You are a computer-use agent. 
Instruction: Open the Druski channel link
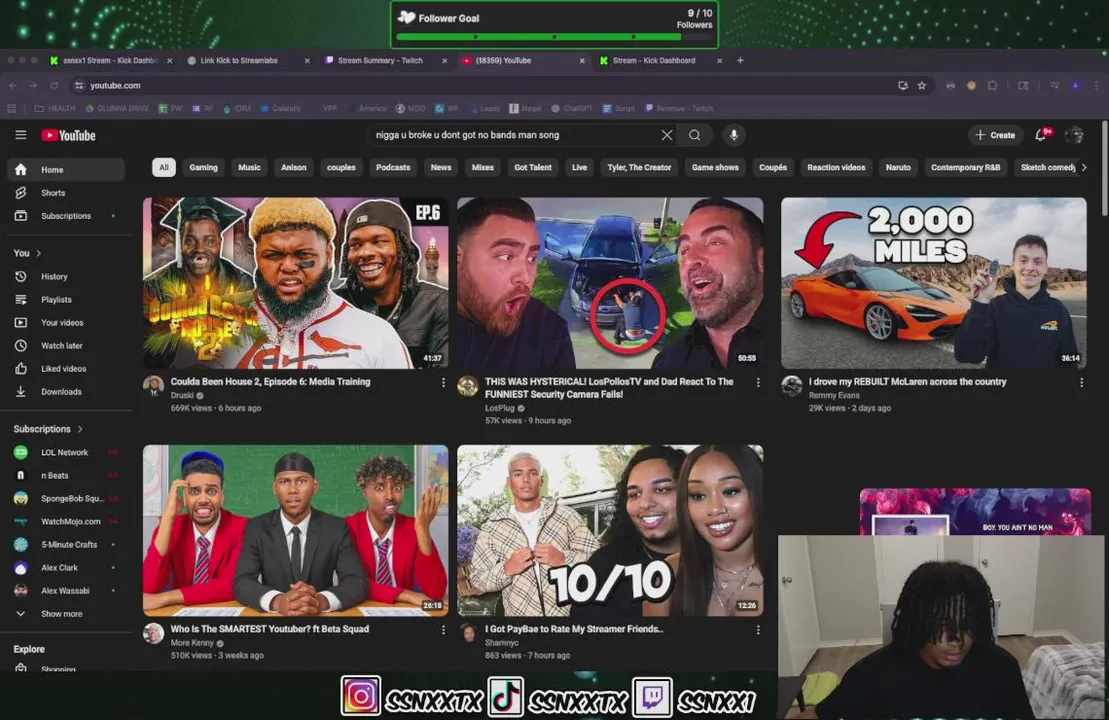tap(182, 396)
